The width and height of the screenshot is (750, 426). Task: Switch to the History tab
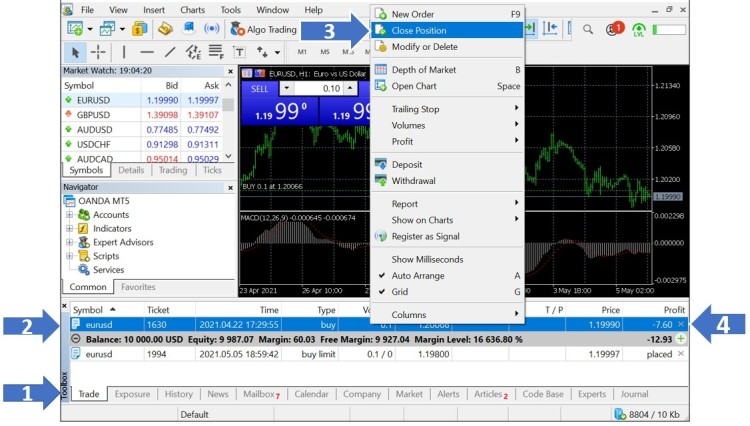[x=179, y=394]
